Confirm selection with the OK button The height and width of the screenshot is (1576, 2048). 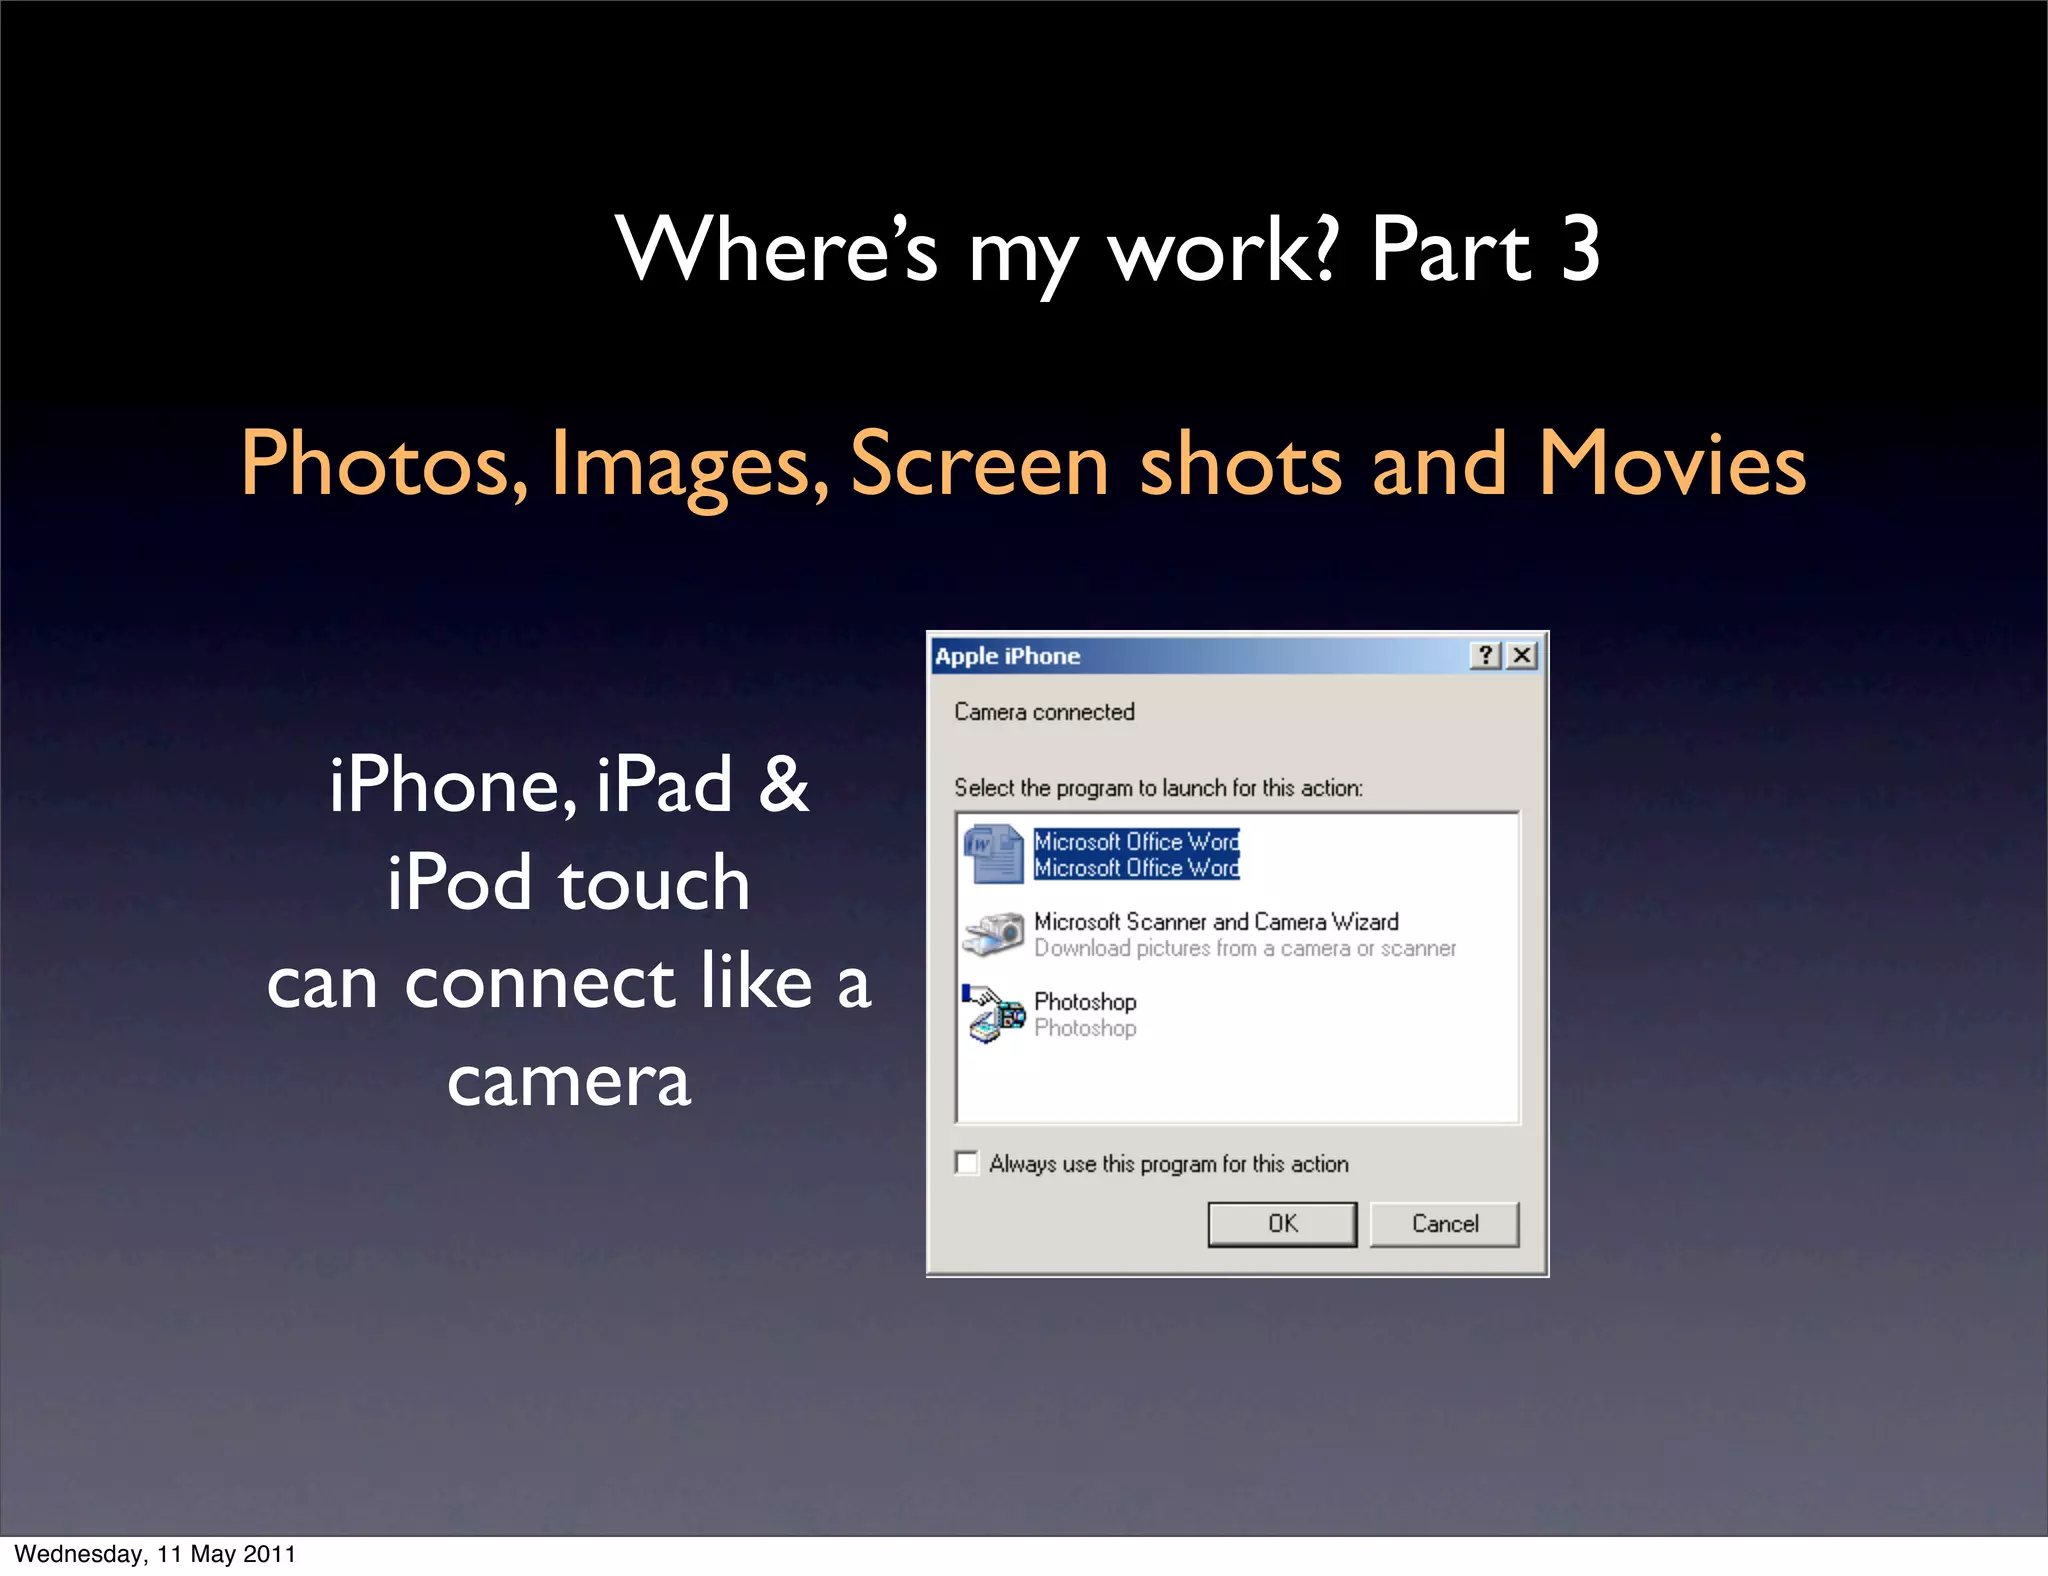point(1283,1224)
